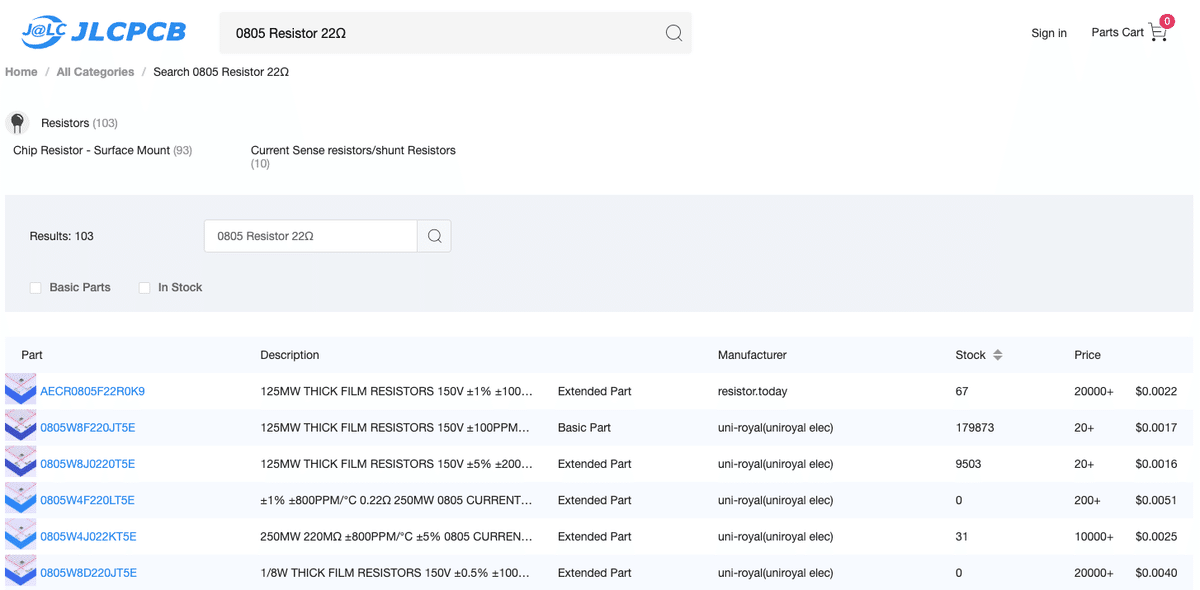Click price $0.0022
The height and width of the screenshot is (590, 1200).
click(x=1156, y=391)
